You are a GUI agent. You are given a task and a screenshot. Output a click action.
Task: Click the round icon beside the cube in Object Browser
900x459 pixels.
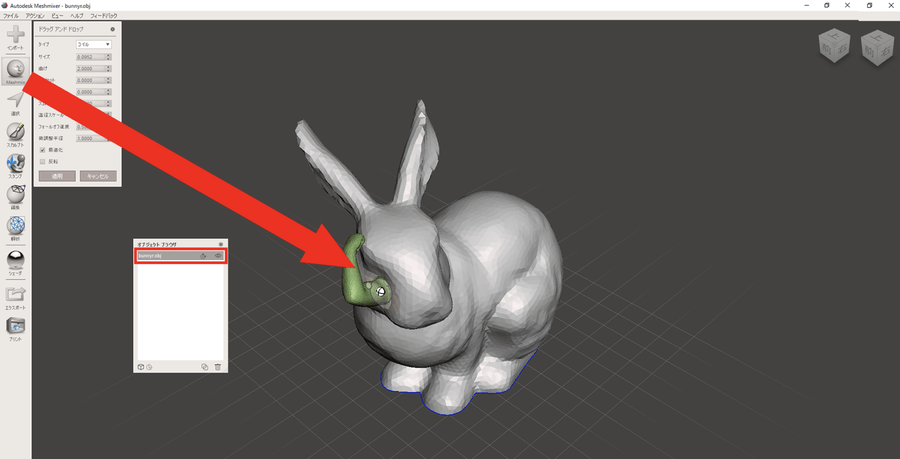click(149, 367)
